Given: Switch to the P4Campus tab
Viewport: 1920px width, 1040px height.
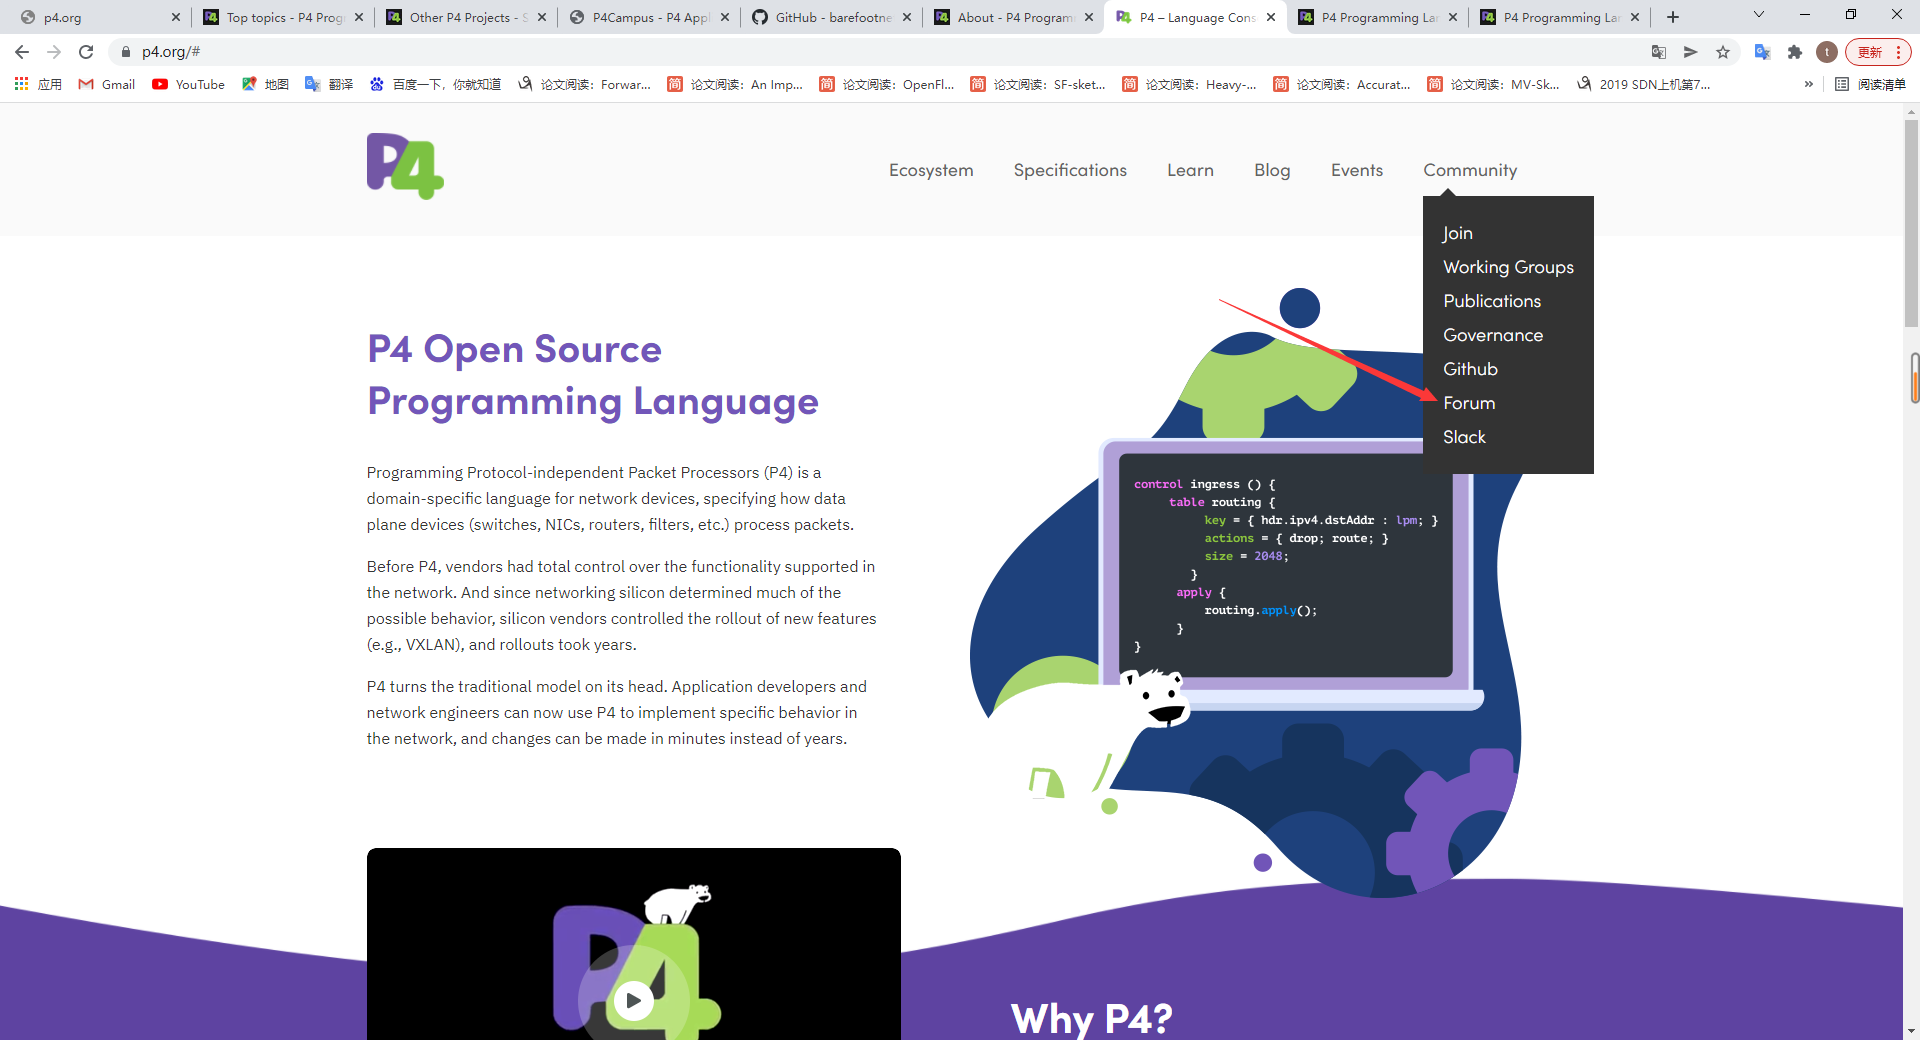Looking at the screenshot, I should point(650,17).
